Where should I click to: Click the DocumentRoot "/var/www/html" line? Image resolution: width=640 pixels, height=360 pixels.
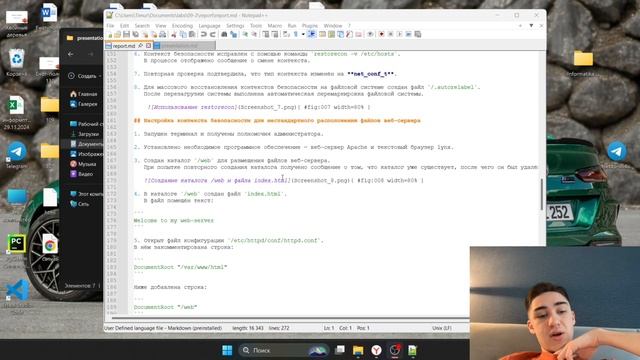coord(180,267)
